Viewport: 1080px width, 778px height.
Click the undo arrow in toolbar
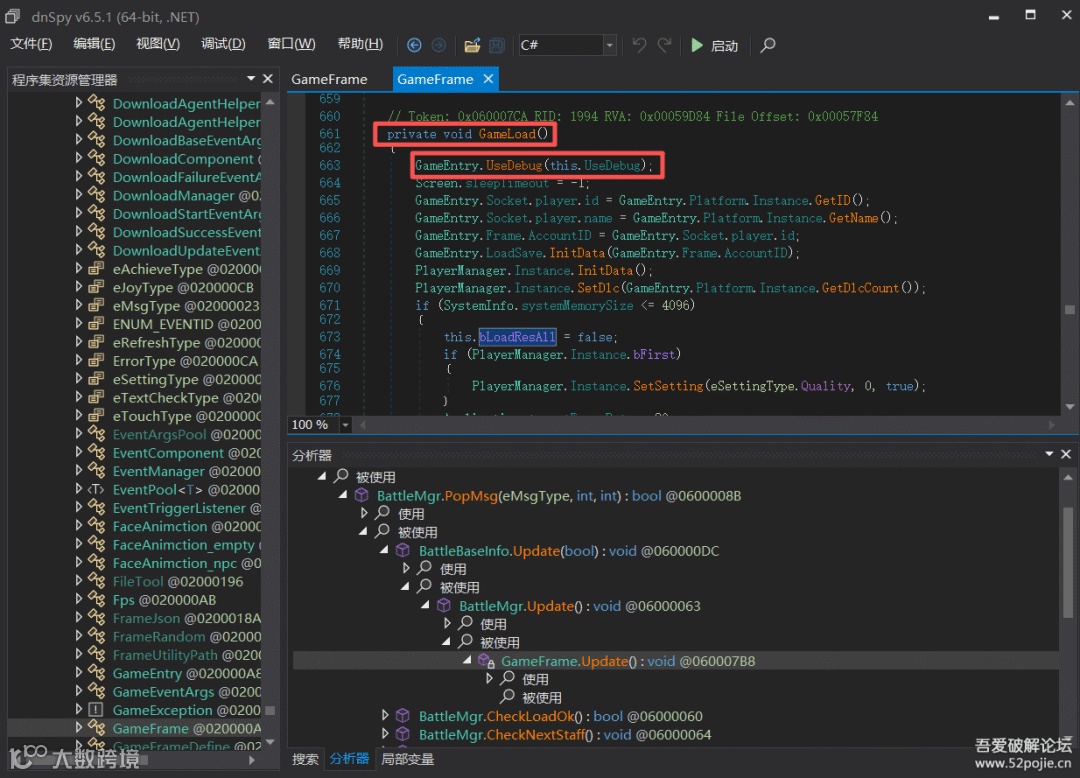[639, 45]
